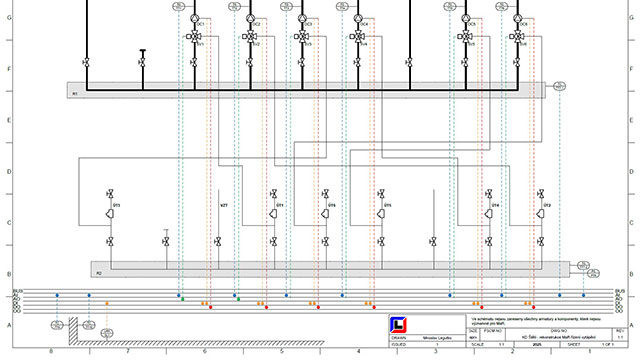Click the VZT branch label

coord(224,205)
